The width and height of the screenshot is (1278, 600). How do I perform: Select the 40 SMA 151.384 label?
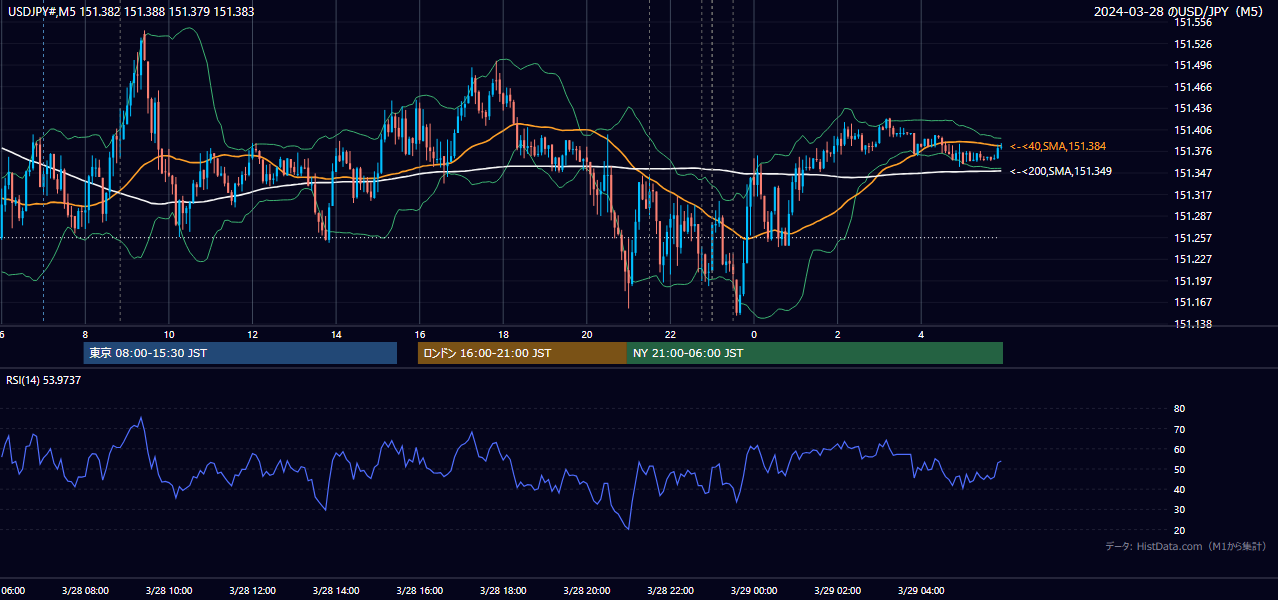(1058, 146)
